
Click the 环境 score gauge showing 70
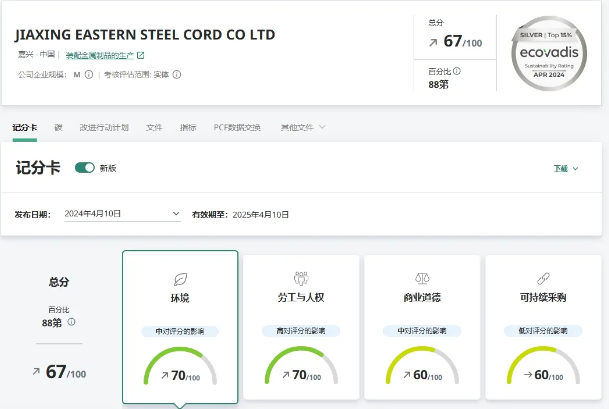tap(180, 368)
